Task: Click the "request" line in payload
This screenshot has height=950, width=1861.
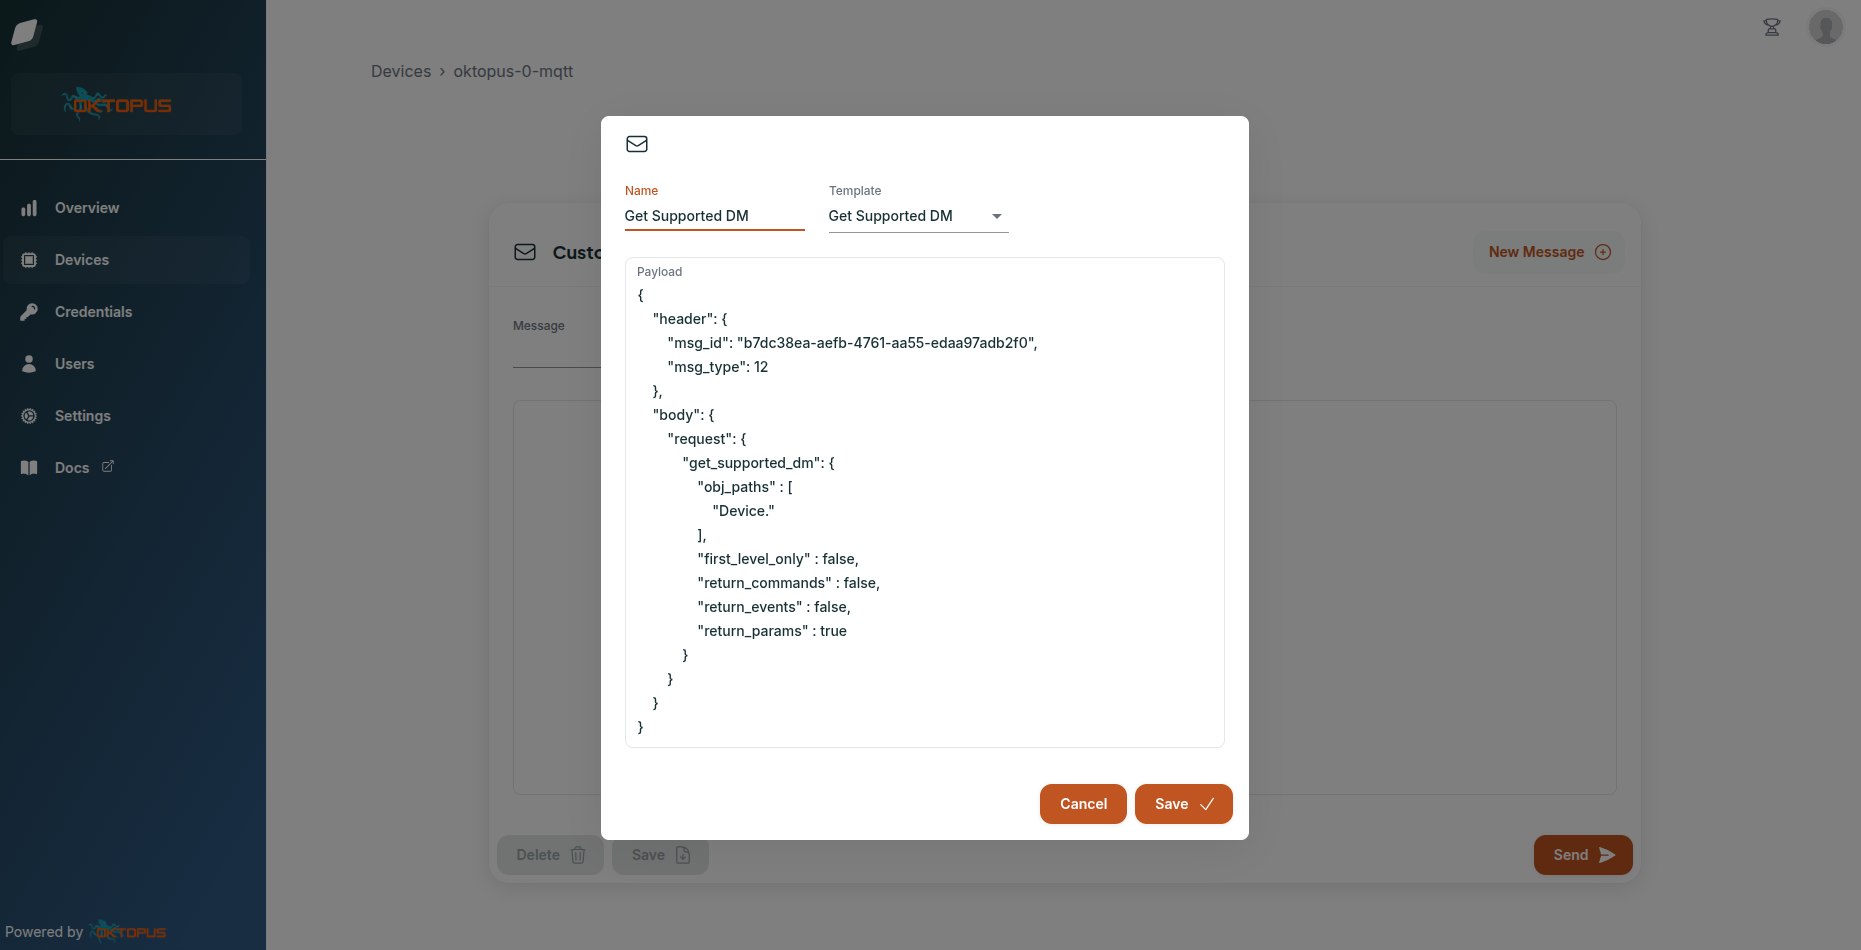Action: (707, 439)
